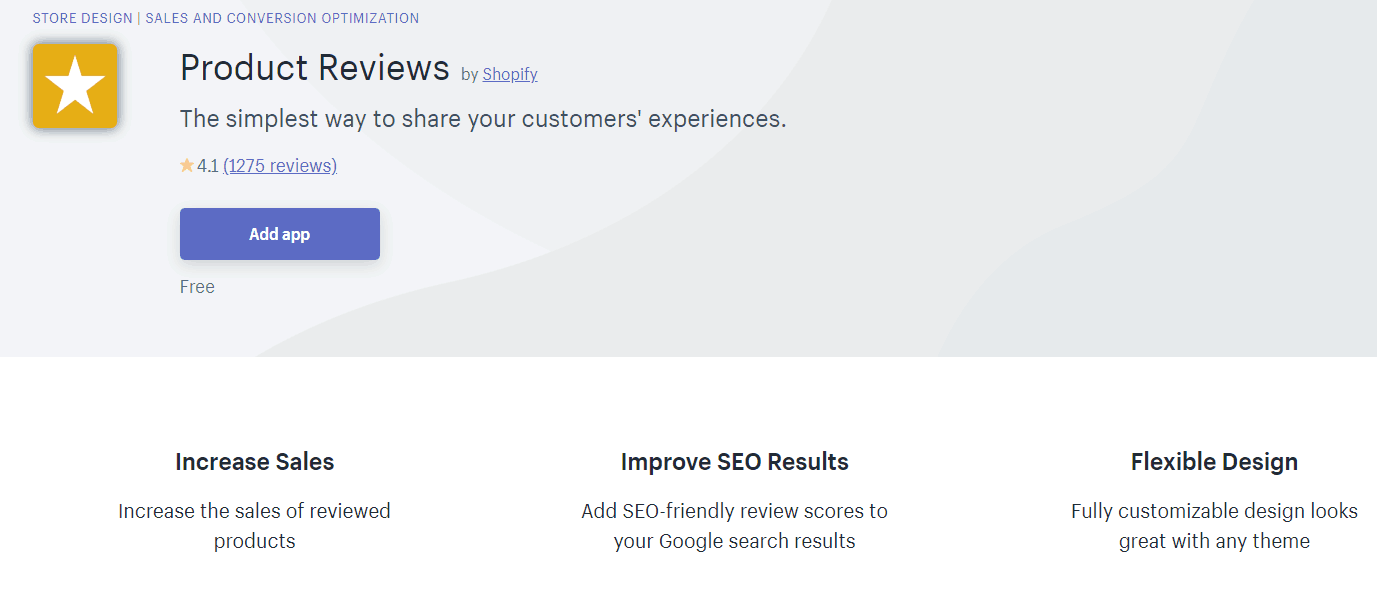Viewport: 1377px width, 595px height.
Task: Click the fully customizable design description
Action: tap(1214, 526)
